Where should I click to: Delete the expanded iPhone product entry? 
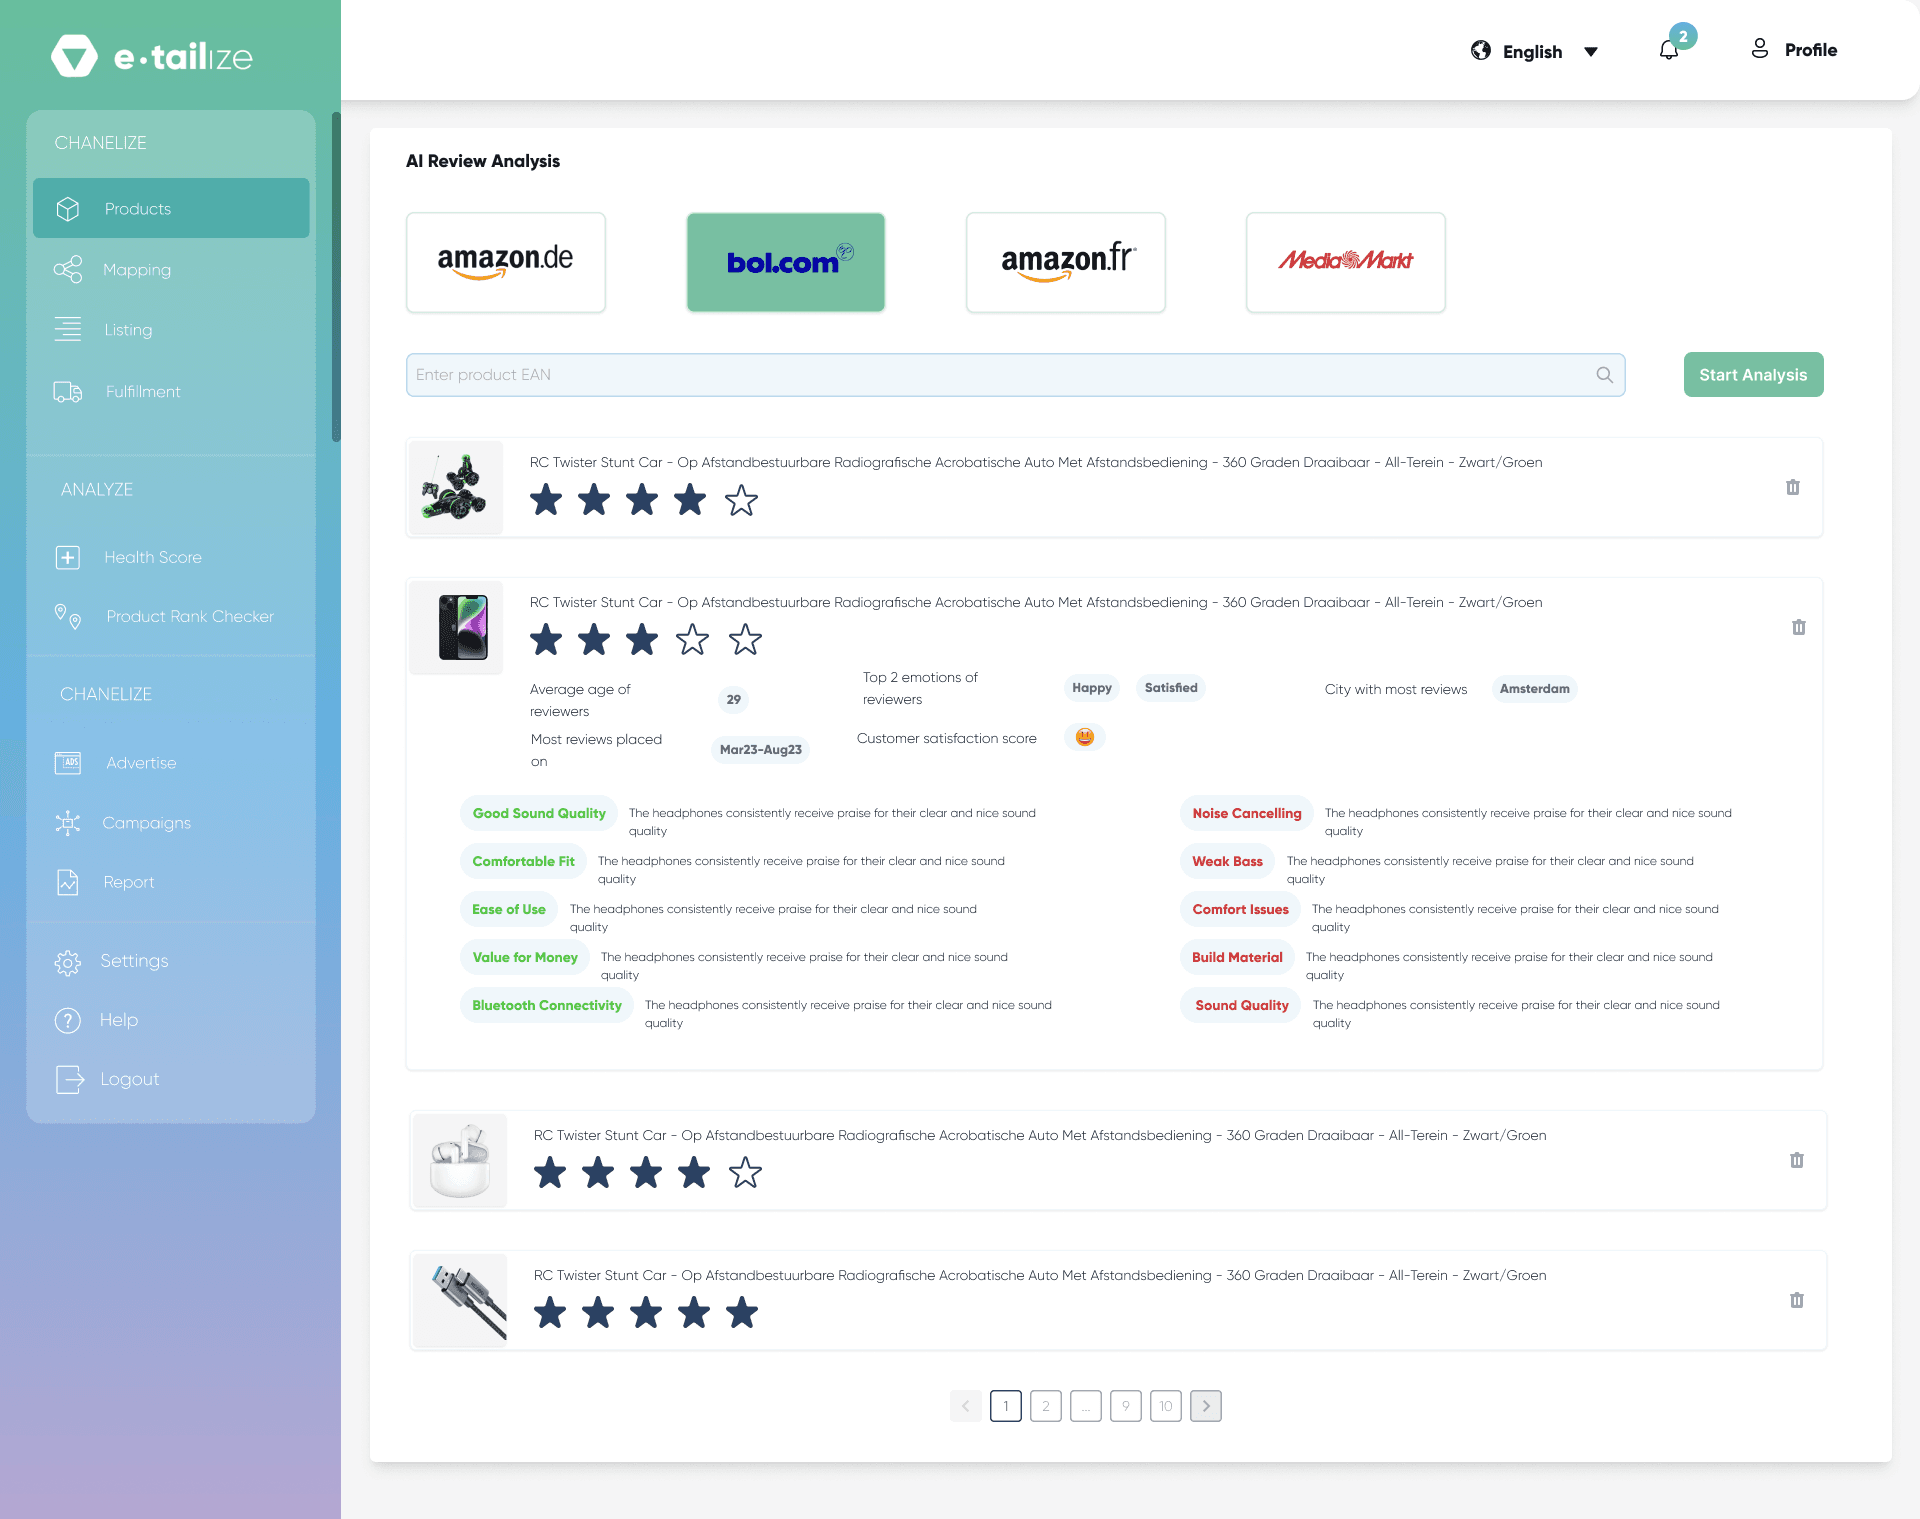(1798, 627)
